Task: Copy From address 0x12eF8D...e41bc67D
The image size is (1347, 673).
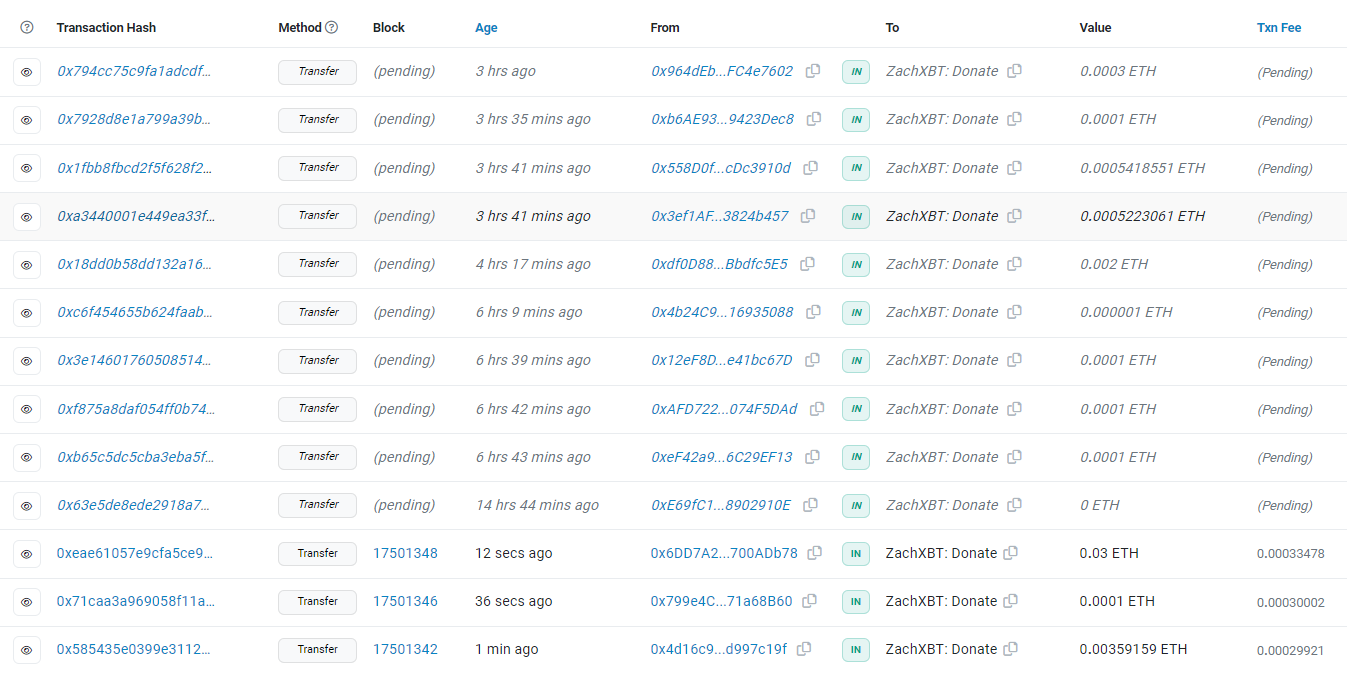Action: (812, 360)
